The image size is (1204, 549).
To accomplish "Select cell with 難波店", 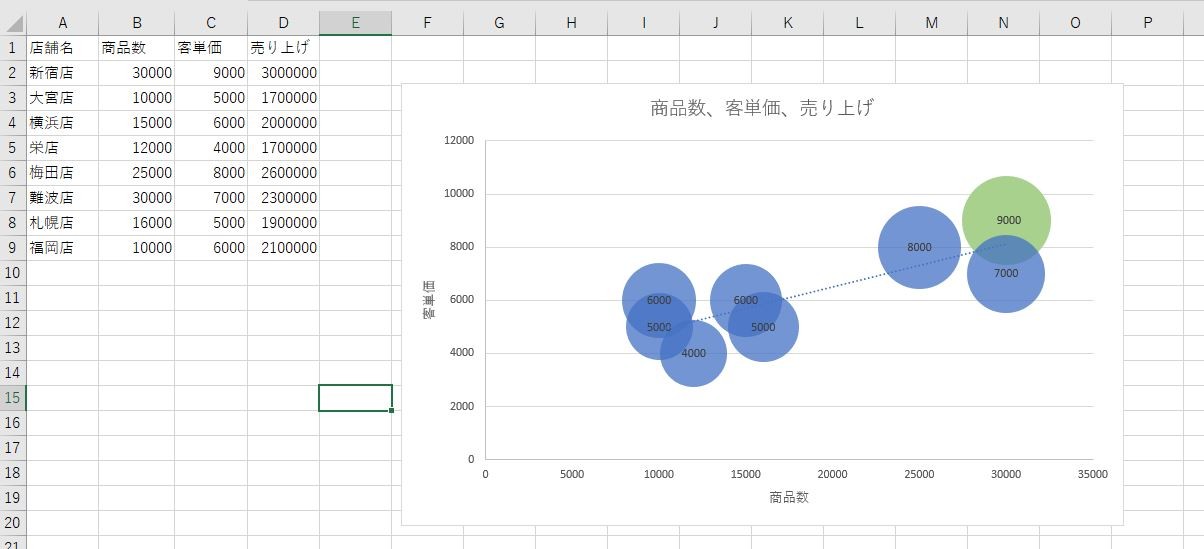I will (x=62, y=198).
